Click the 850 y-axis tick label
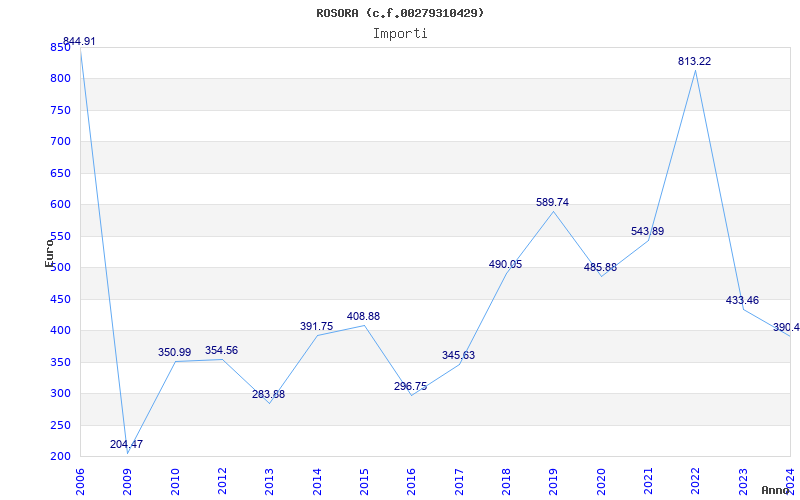 point(60,47)
